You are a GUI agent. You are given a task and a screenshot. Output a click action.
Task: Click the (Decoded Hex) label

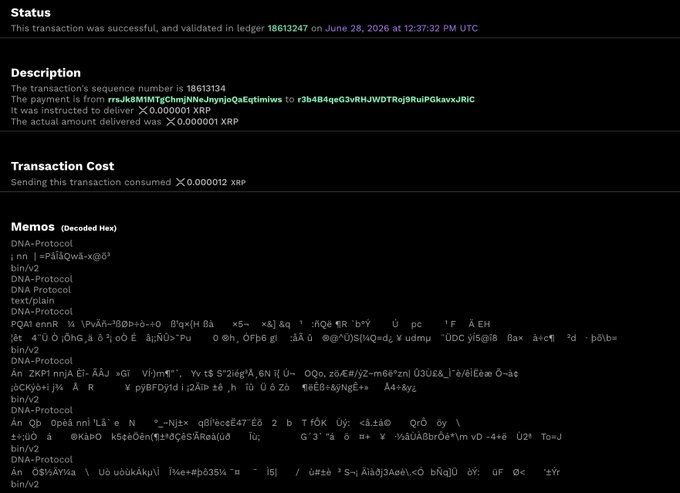(89, 228)
